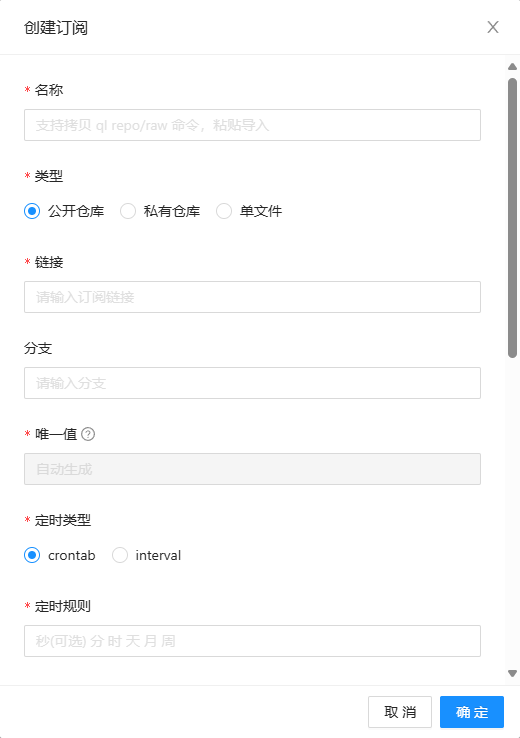Click into the 链接 subscription link field
520x738 pixels.
(252, 297)
